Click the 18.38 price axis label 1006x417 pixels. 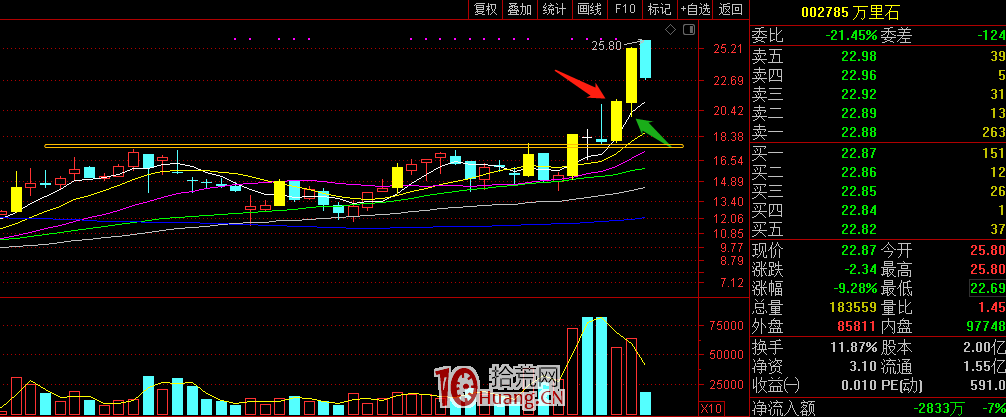(728, 137)
